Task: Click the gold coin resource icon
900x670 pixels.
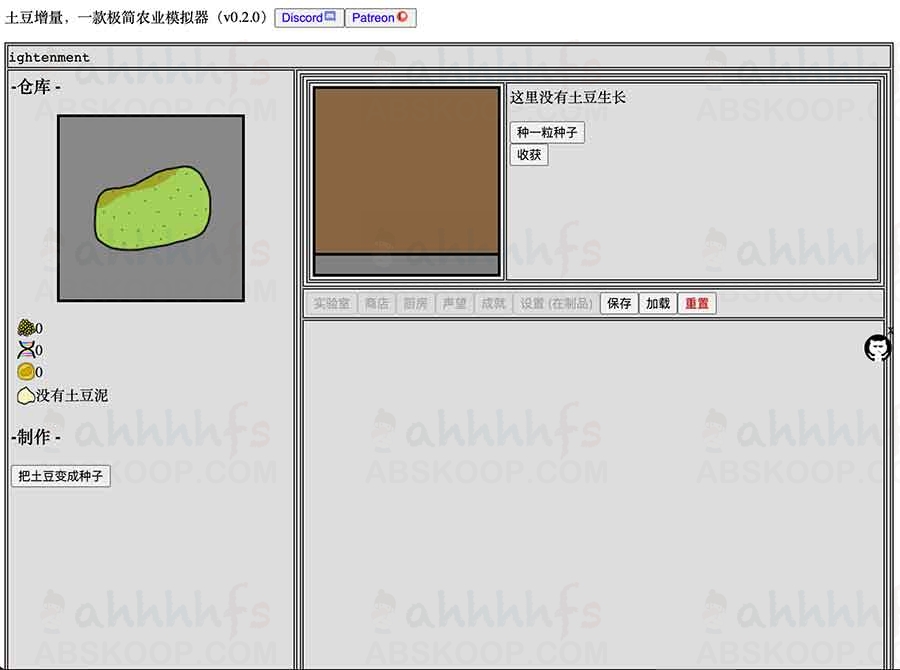Action: tap(26, 372)
